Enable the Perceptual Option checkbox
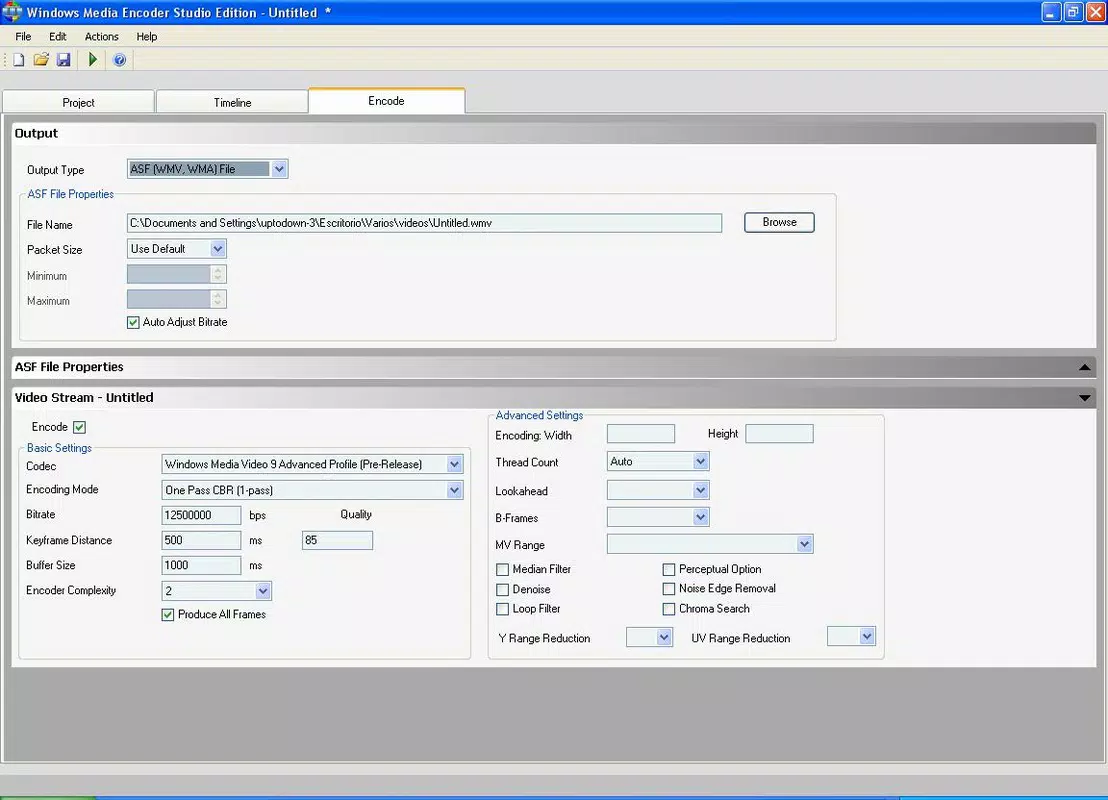 (x=668, y=570)
